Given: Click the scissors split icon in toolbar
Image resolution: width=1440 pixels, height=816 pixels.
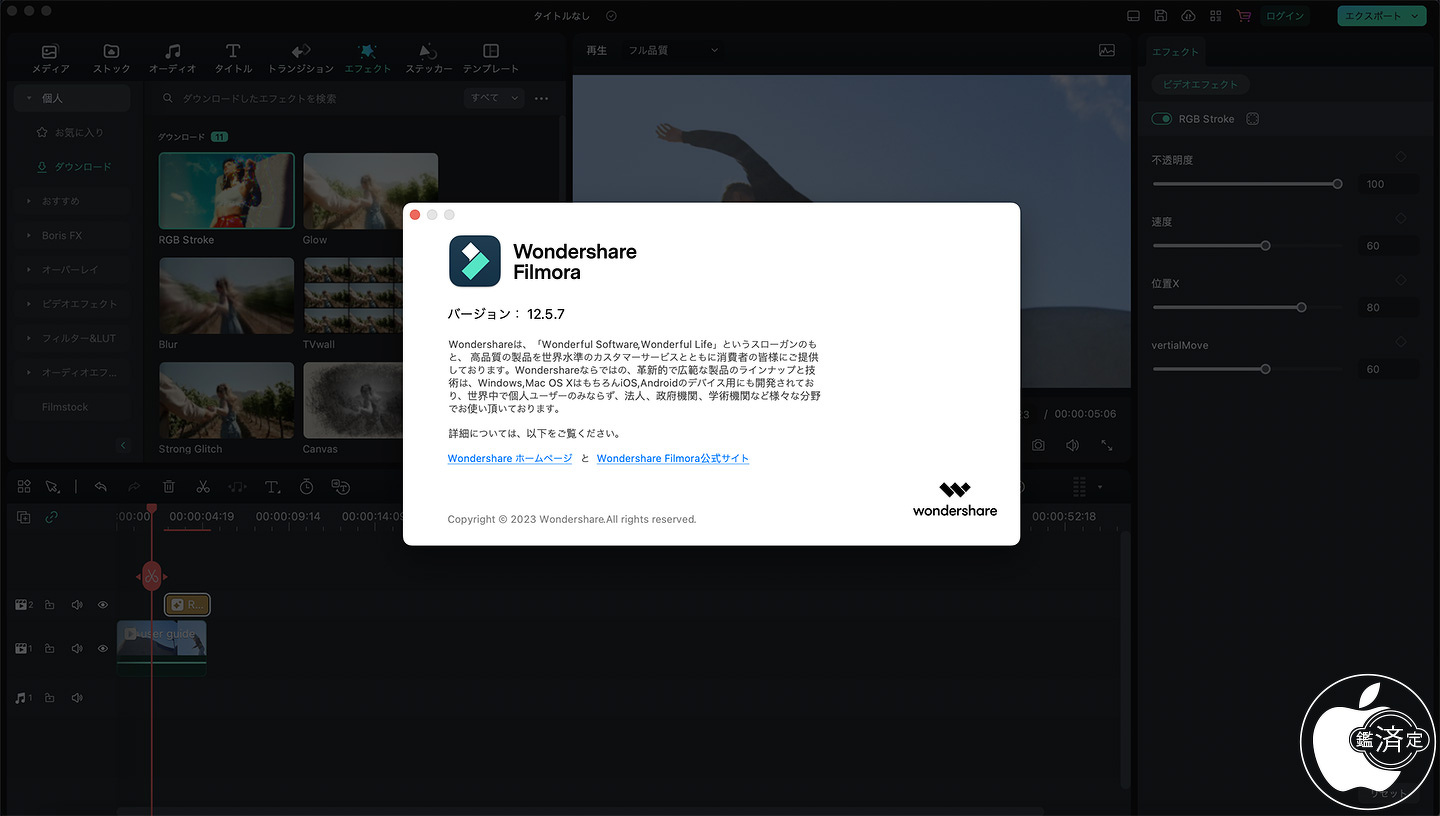Looking at the screenshot, I should click(x=203, y=487).
